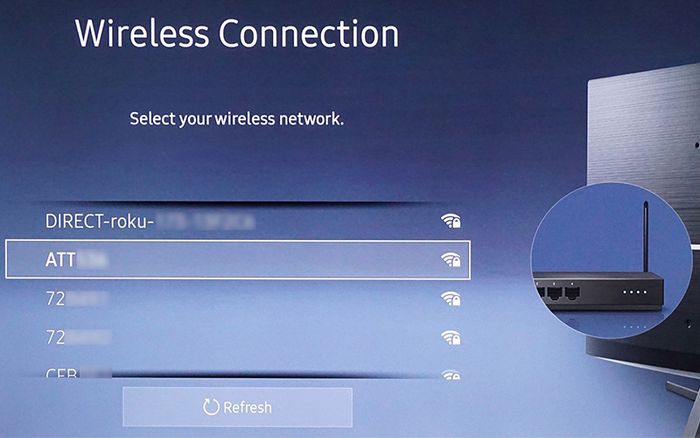The image size is (700, 438).
Task: Click the Refresh button
Action: 238,407
